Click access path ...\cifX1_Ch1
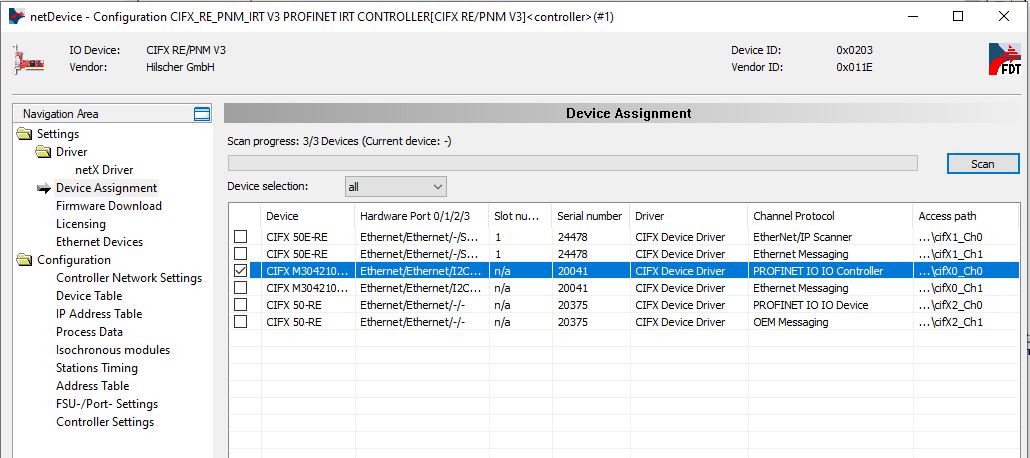 (951, 254)
